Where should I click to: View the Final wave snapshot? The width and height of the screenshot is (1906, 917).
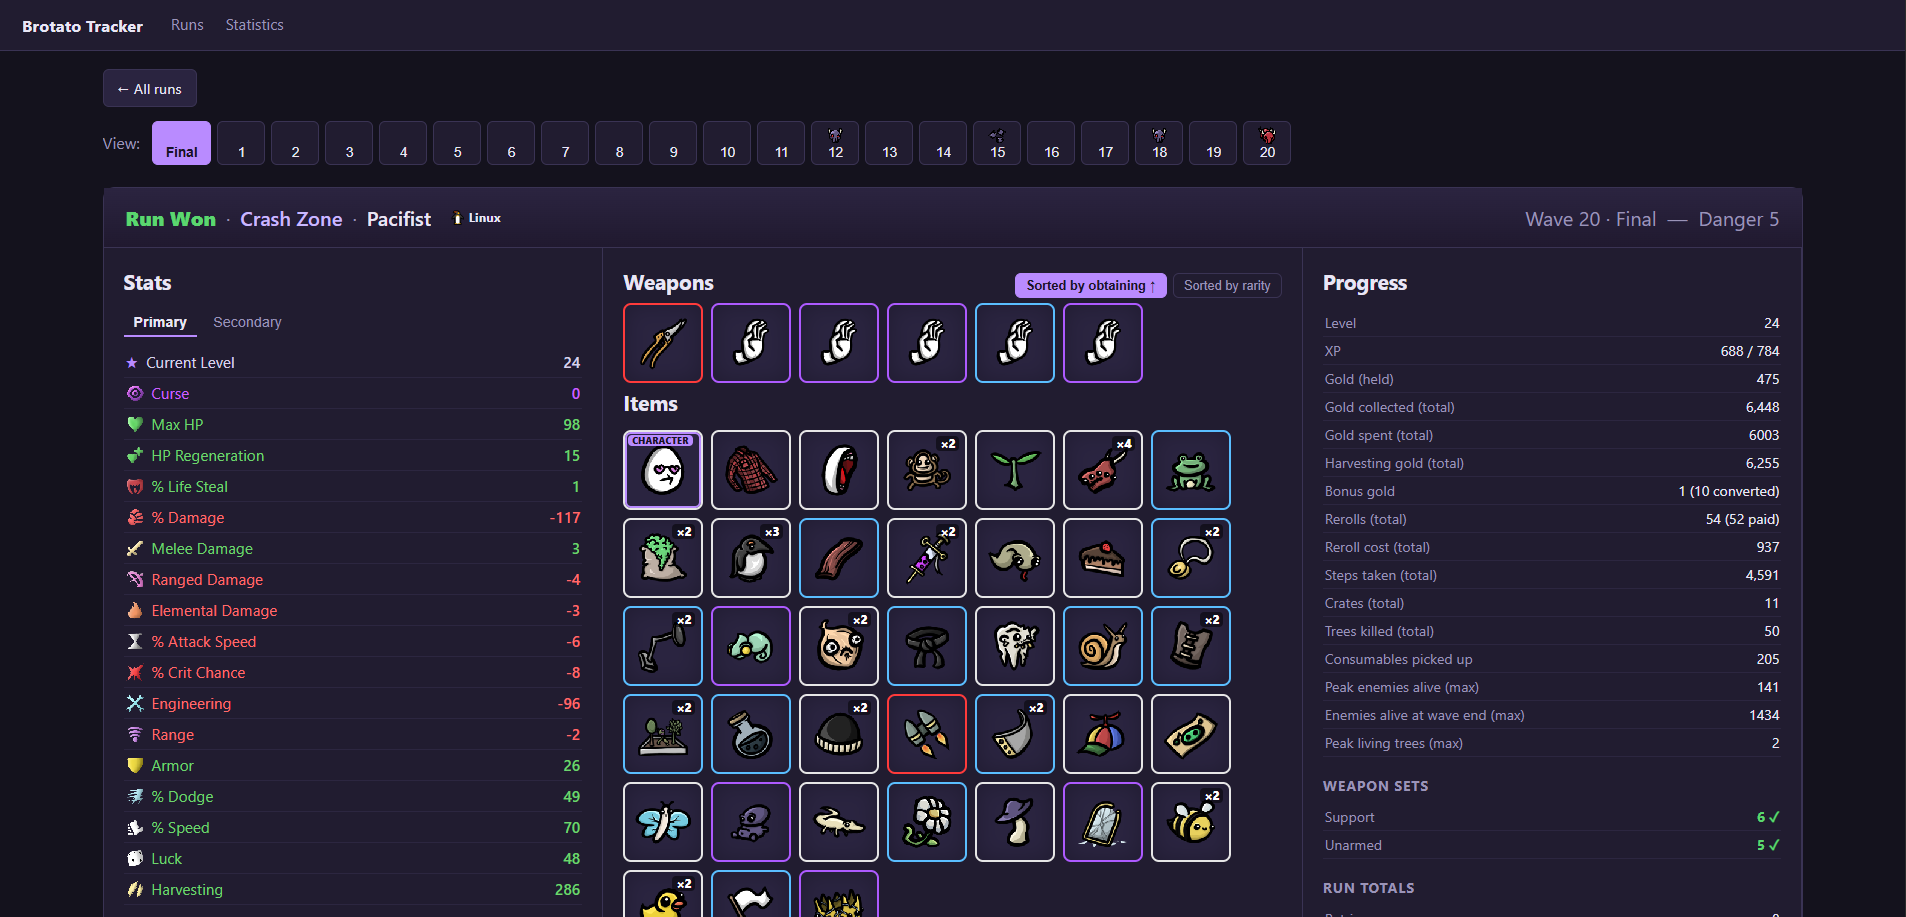181,143
